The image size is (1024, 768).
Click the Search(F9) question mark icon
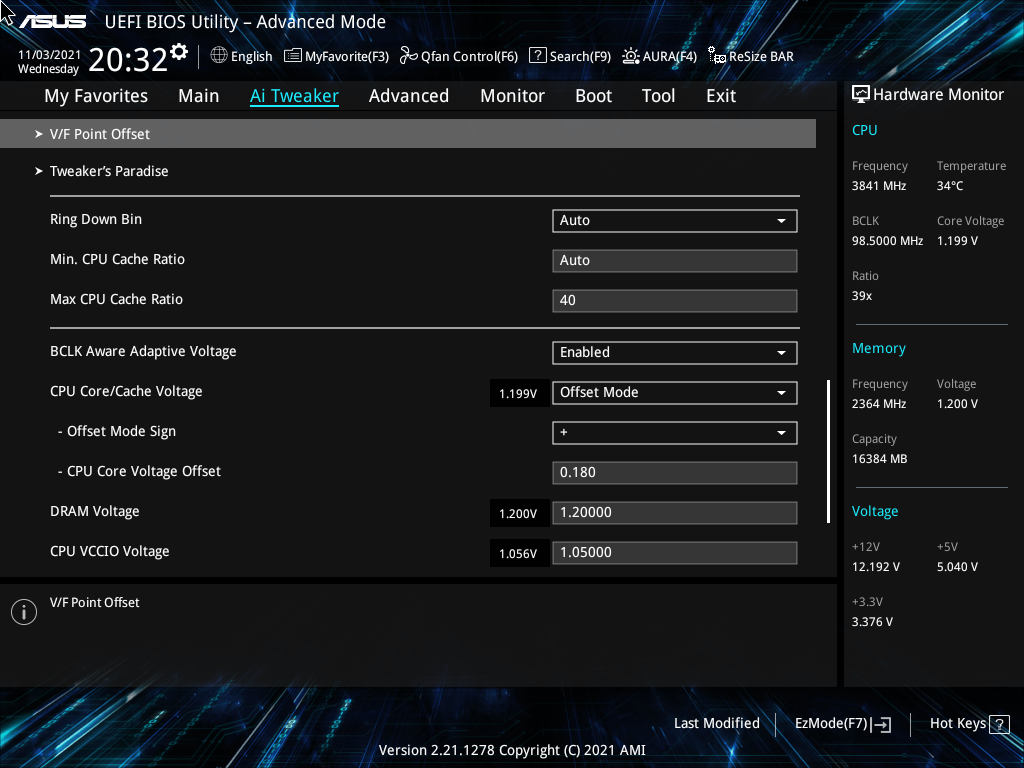click(537, 55)
